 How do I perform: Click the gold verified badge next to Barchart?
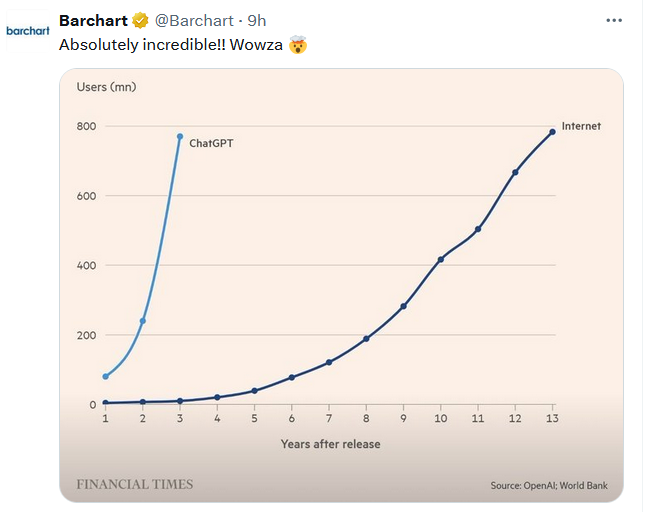(142, 21)
